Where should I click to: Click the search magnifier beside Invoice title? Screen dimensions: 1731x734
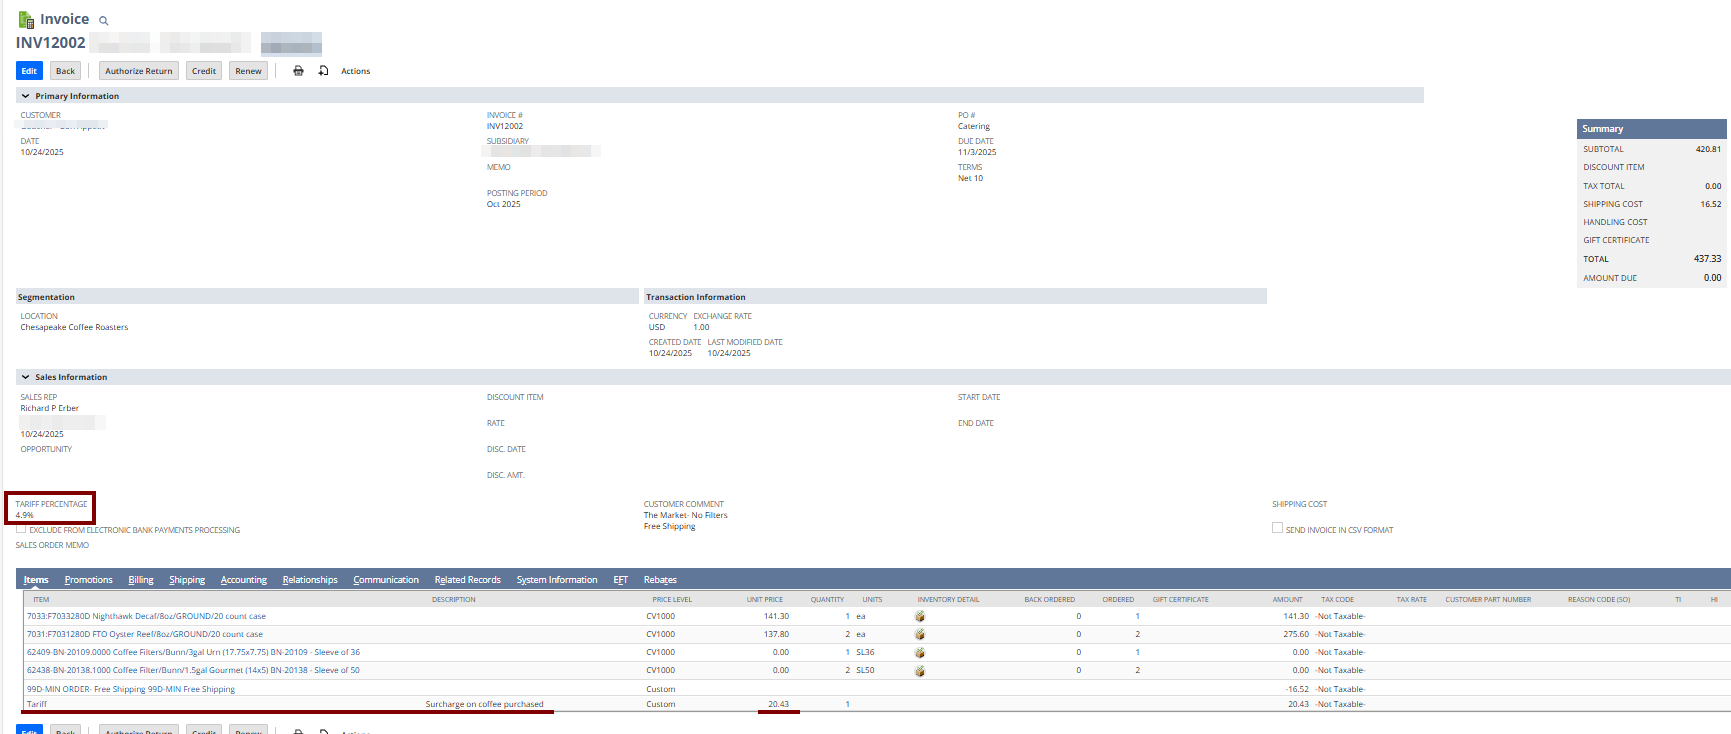coord(103,21)
